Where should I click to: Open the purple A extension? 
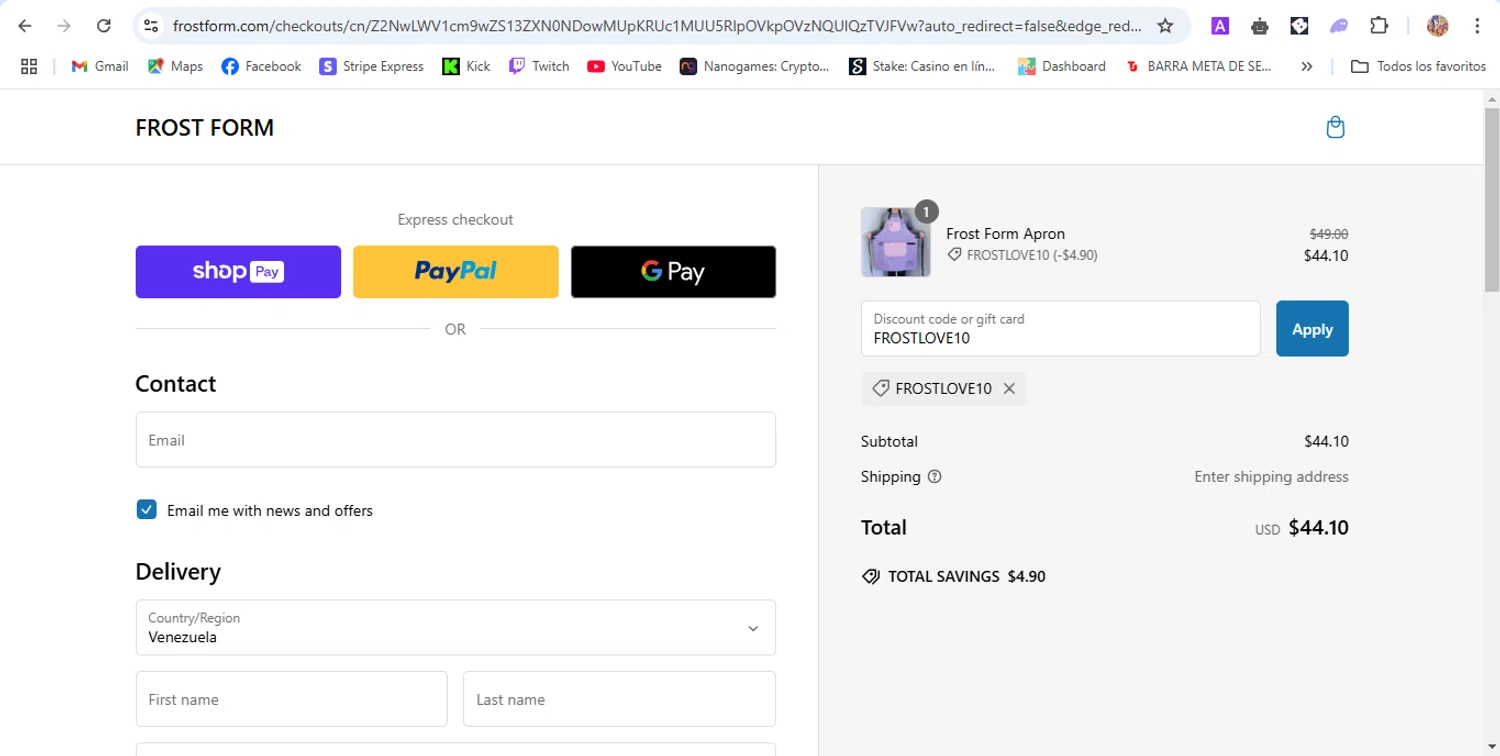pyautogui.click(x=1220, y=26)
